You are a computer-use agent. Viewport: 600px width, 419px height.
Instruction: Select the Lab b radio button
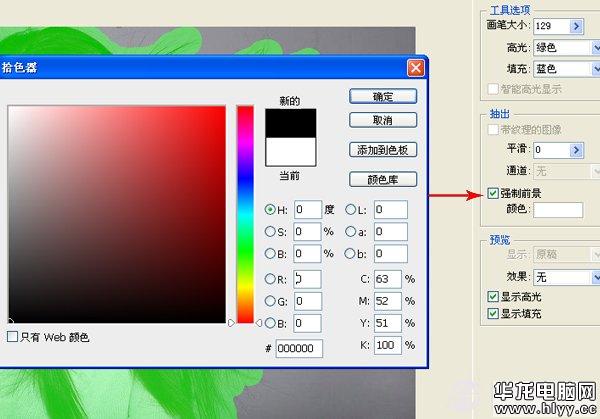click(x=350, y=254)
